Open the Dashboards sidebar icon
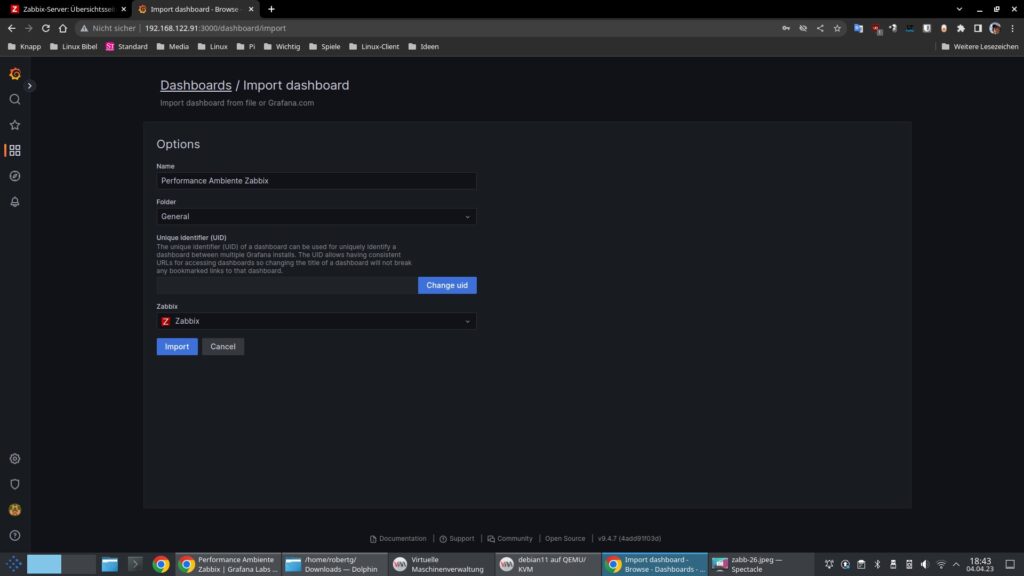This screenshot has width=1024, height=576. pos(14,150)
